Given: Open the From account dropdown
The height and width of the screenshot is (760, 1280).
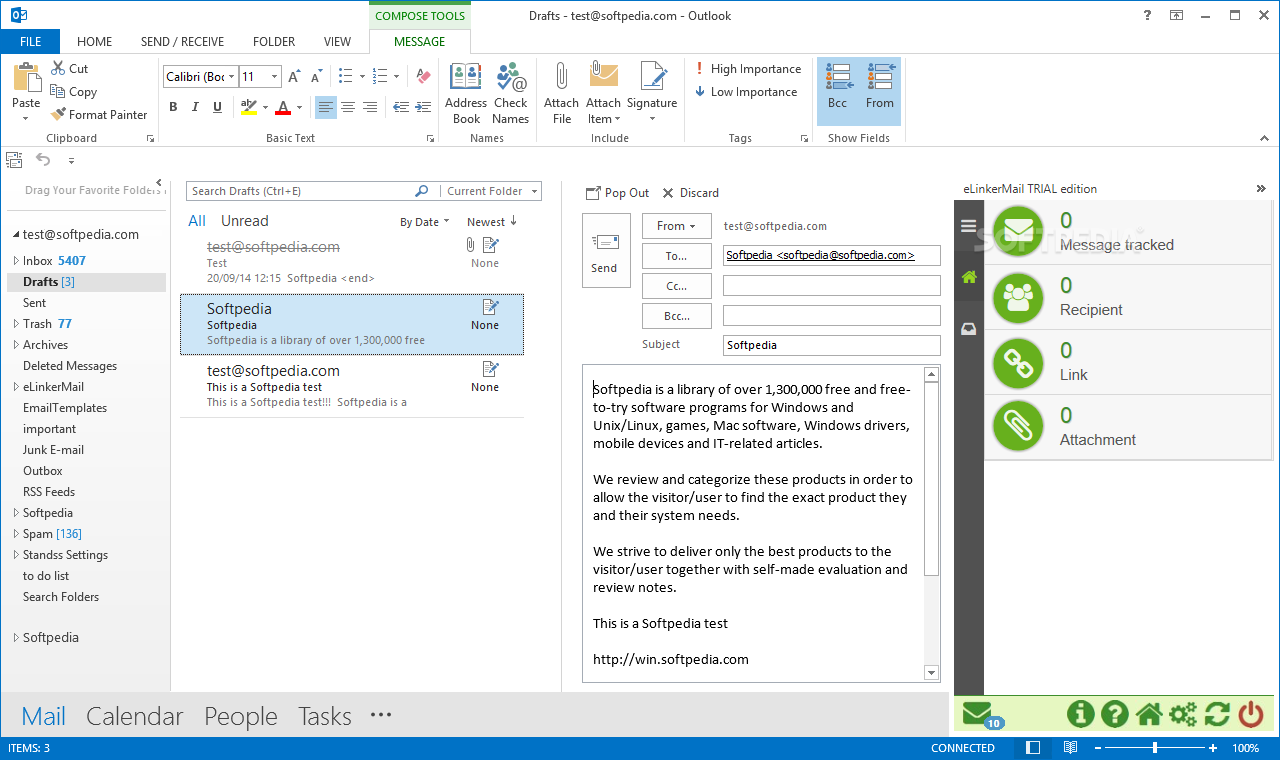Looking at the screenshot, I should (x=676, y=226).
